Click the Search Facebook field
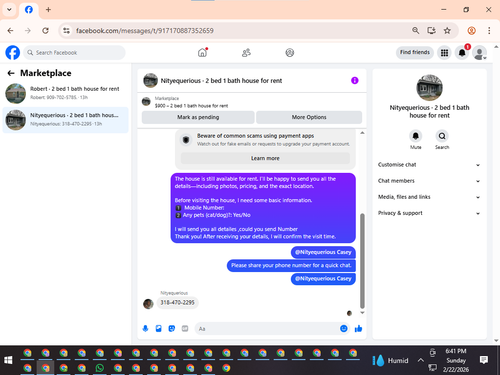 coord(74,53)
